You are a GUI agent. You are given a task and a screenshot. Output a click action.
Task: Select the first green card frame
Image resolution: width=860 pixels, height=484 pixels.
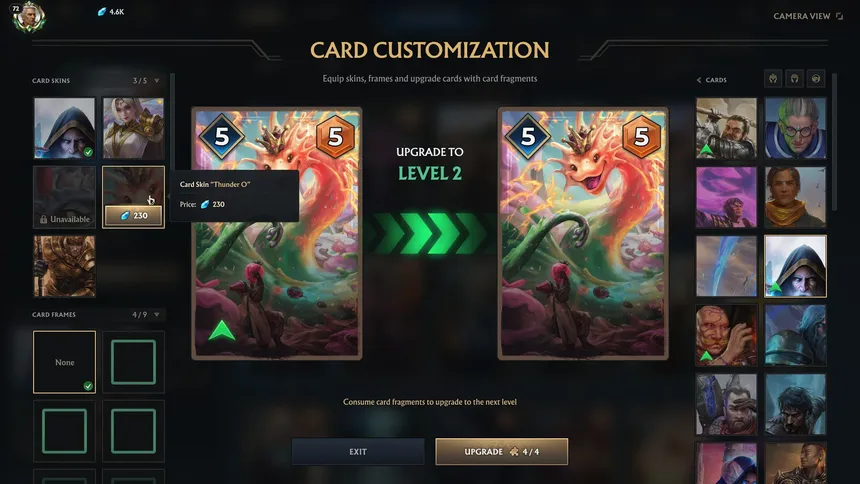(133, 362)
